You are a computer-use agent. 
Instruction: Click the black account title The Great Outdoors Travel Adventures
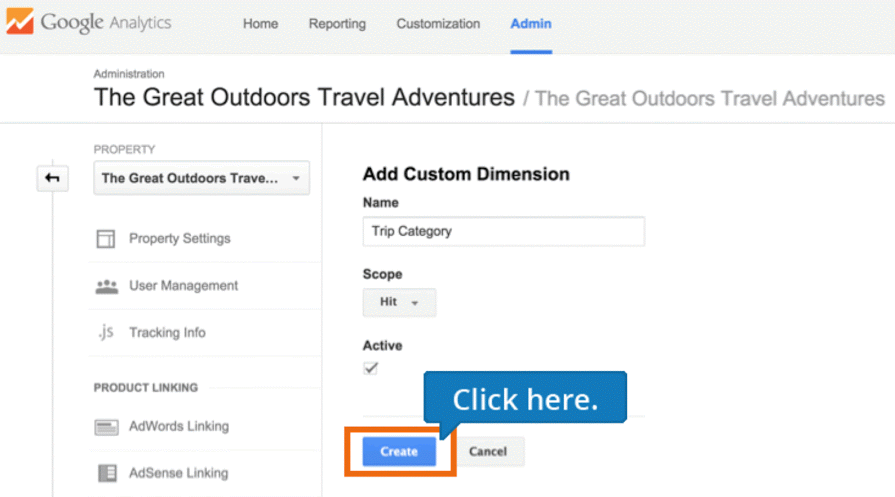coord(304,98)
